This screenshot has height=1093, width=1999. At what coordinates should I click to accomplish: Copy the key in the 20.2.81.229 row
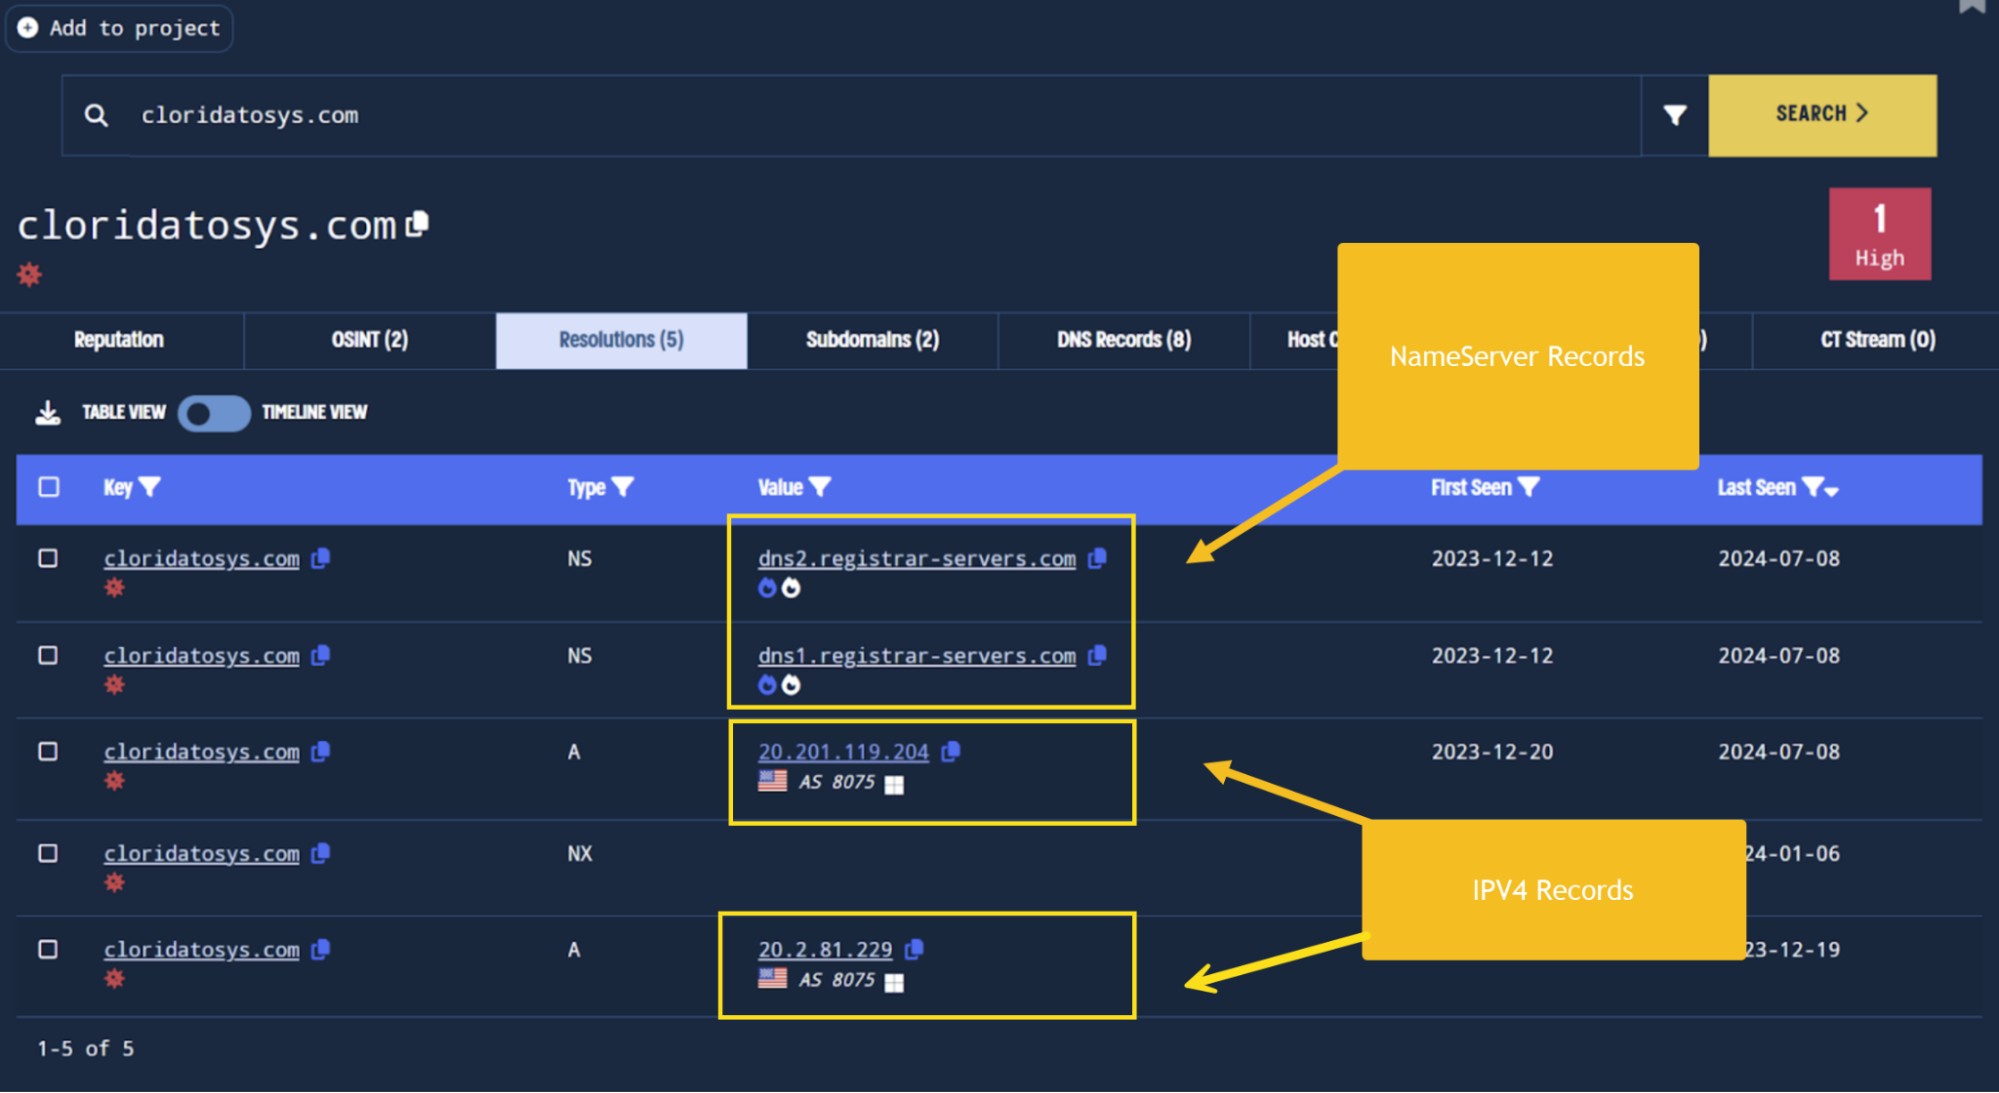[x=321, y=949]
